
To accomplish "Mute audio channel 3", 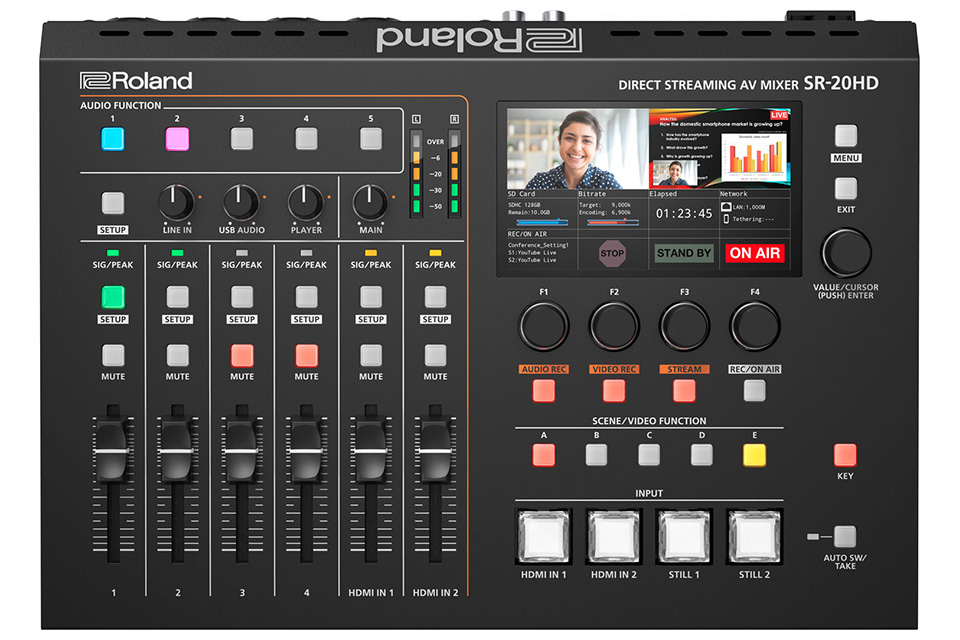I will click(242, 355).
